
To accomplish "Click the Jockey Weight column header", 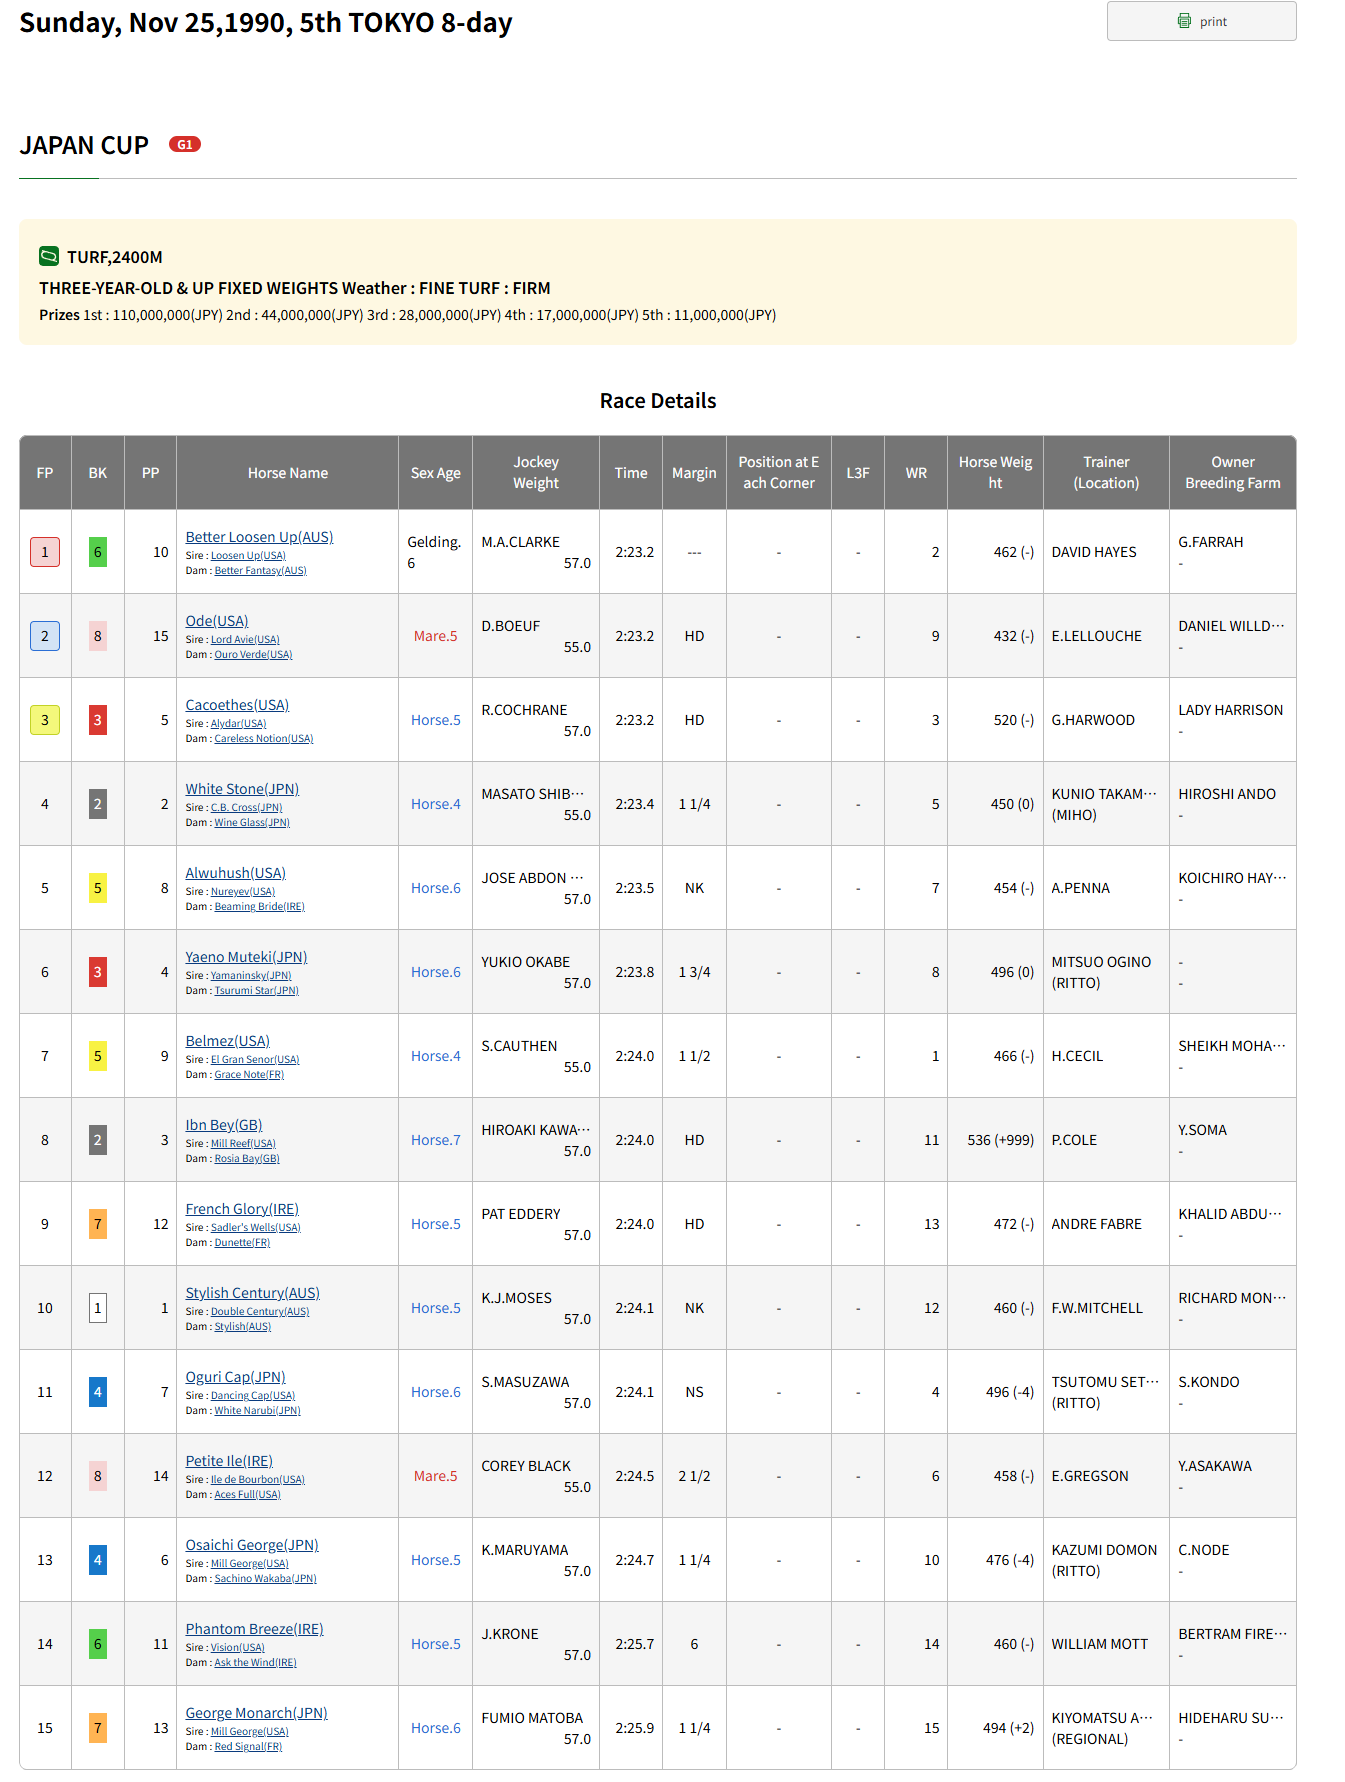I will click(x=536, y=473).
